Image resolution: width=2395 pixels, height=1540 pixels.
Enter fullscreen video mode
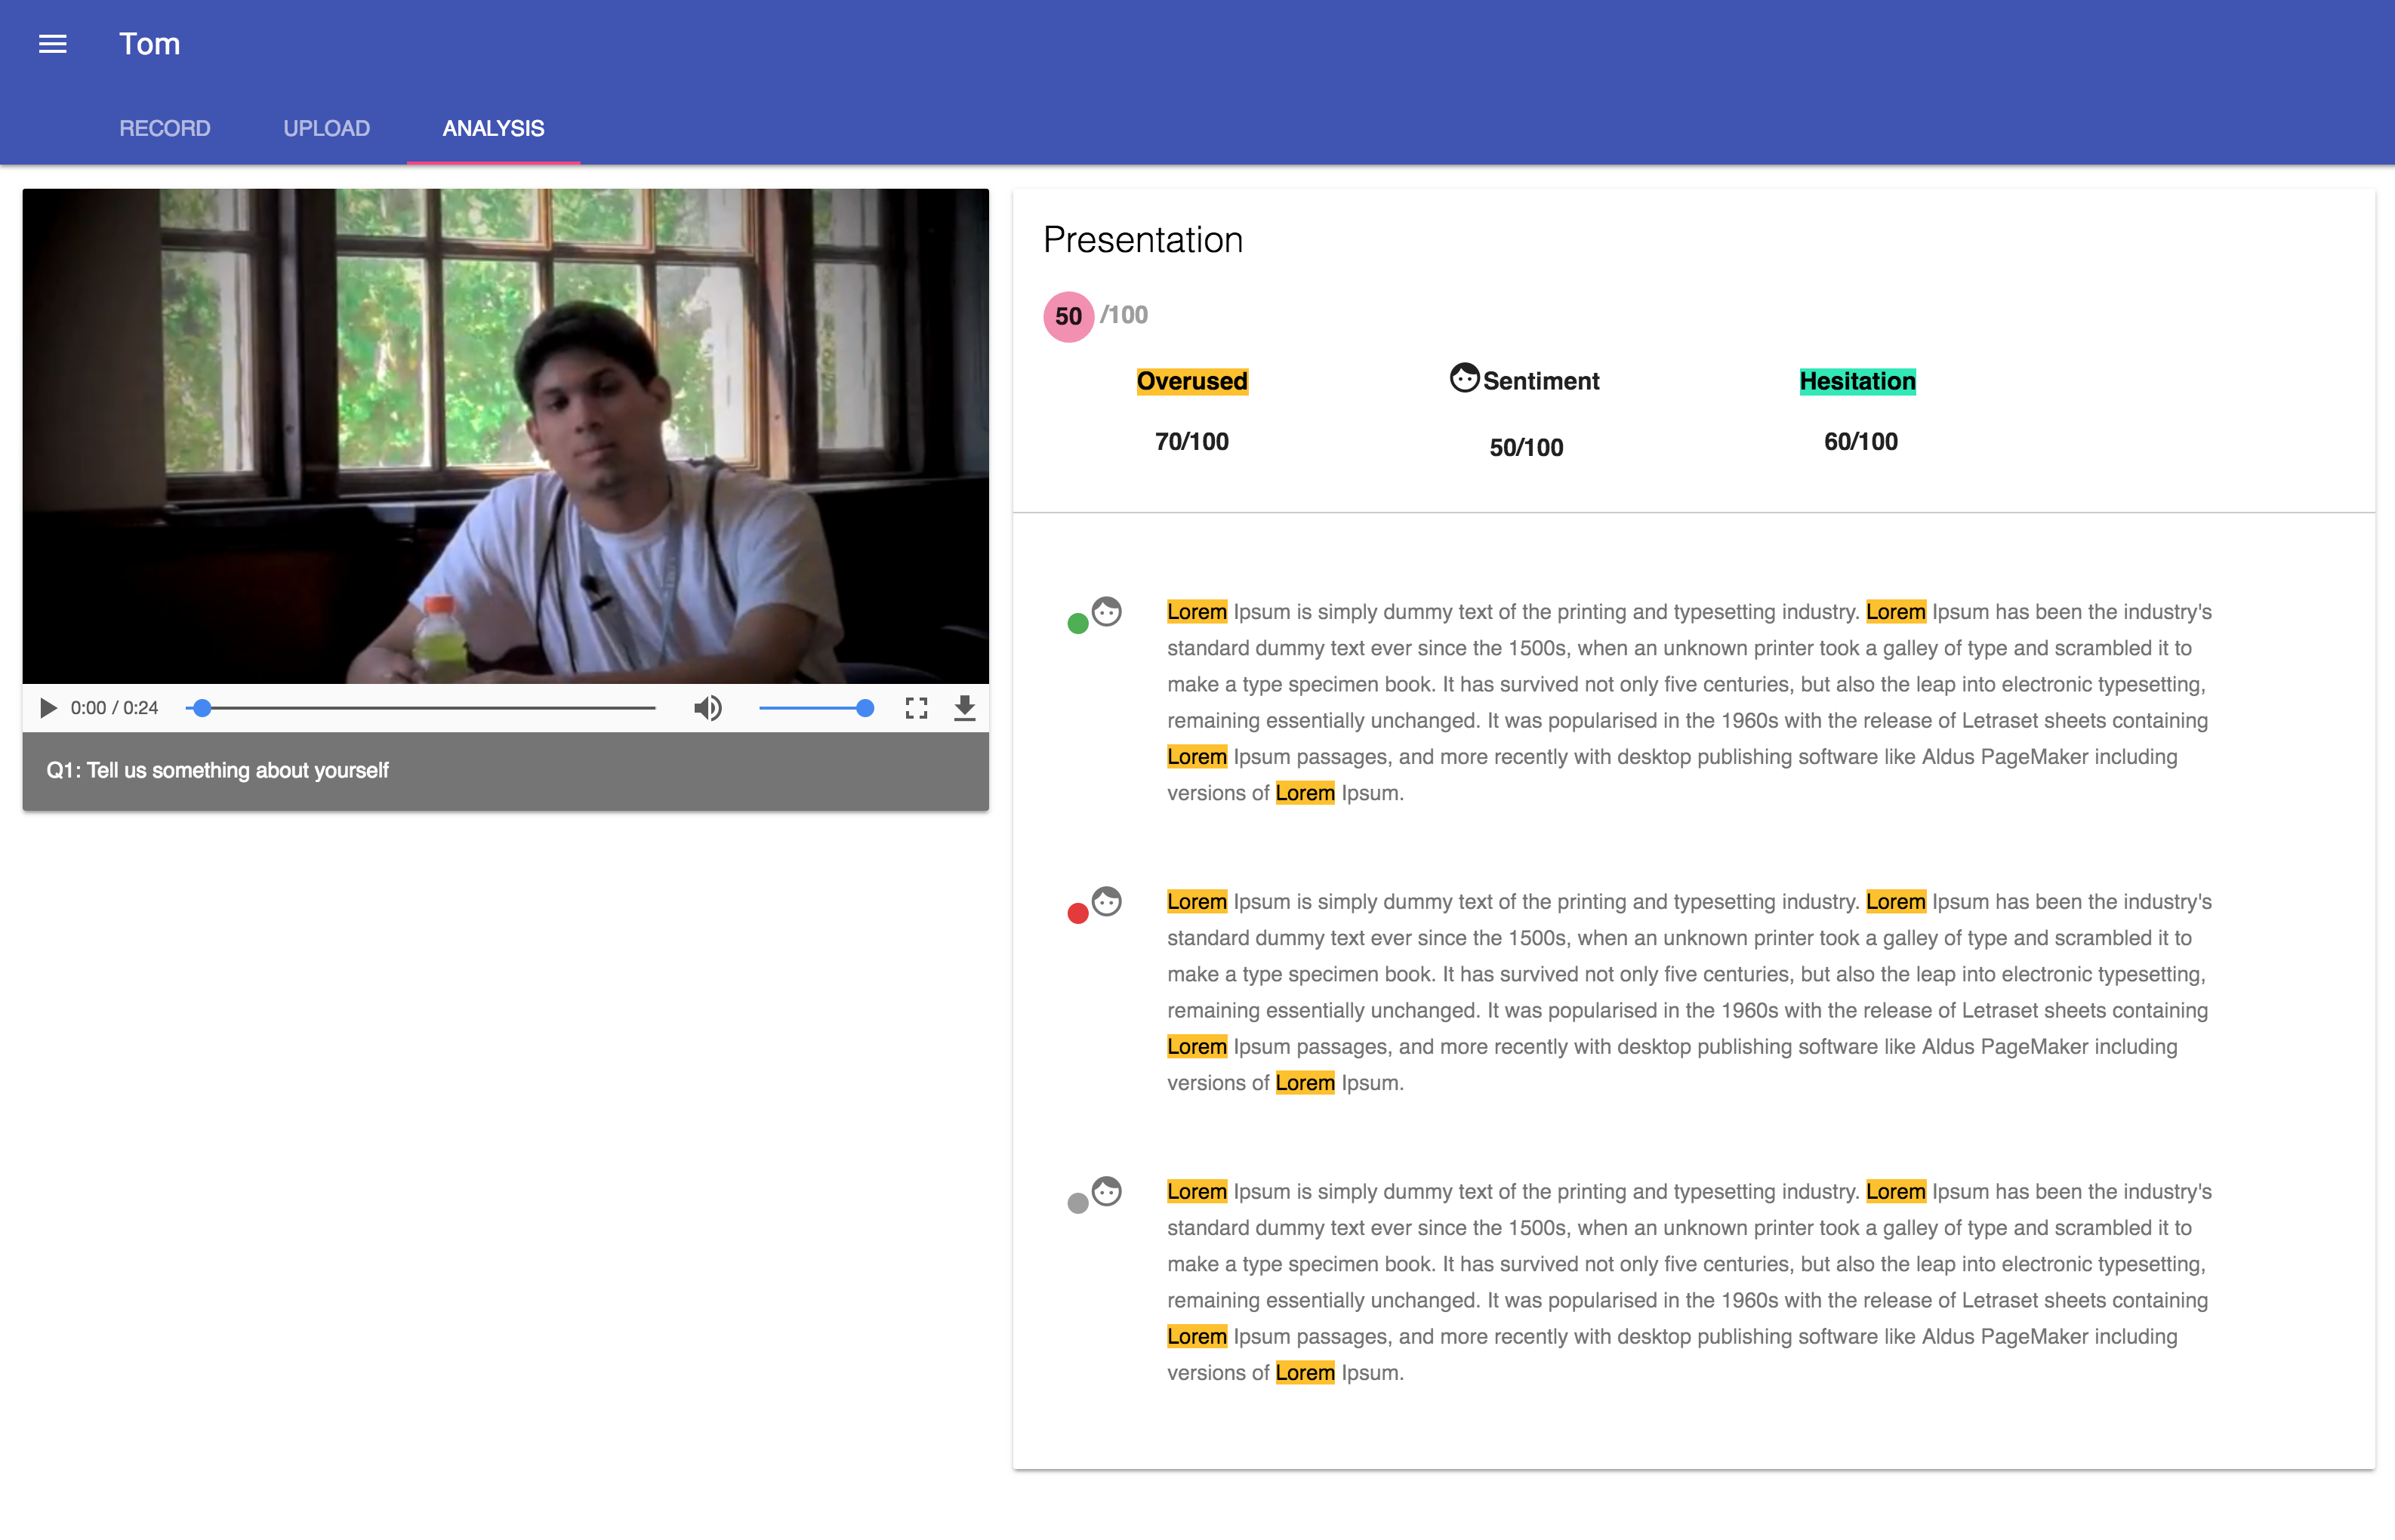[x=916, y=708]
